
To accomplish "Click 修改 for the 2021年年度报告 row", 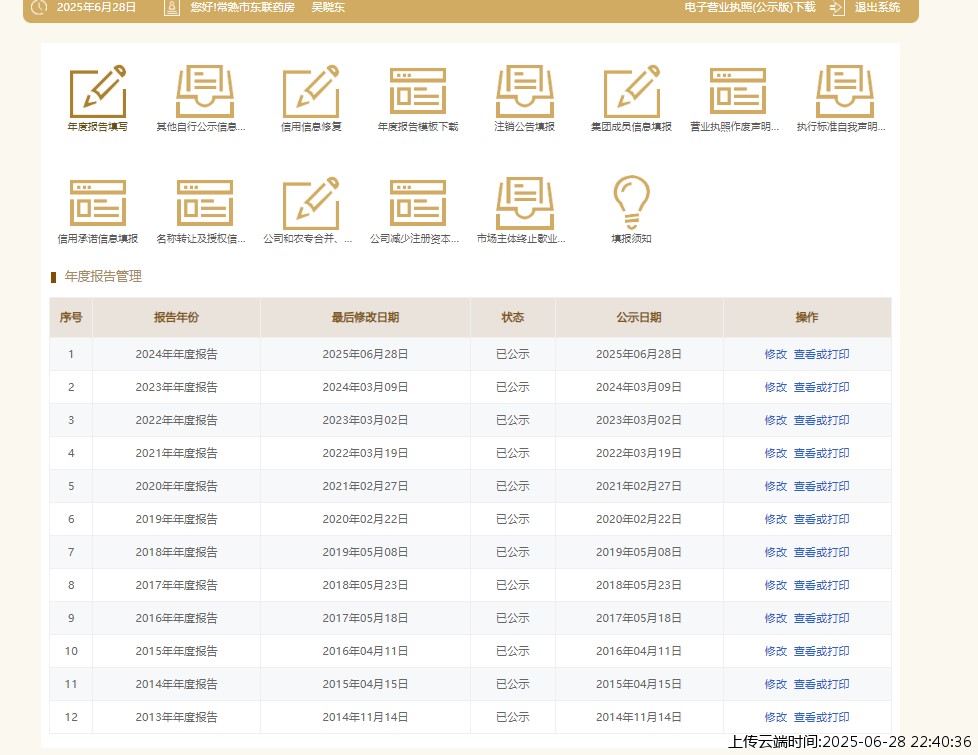I will coord(776,453).
